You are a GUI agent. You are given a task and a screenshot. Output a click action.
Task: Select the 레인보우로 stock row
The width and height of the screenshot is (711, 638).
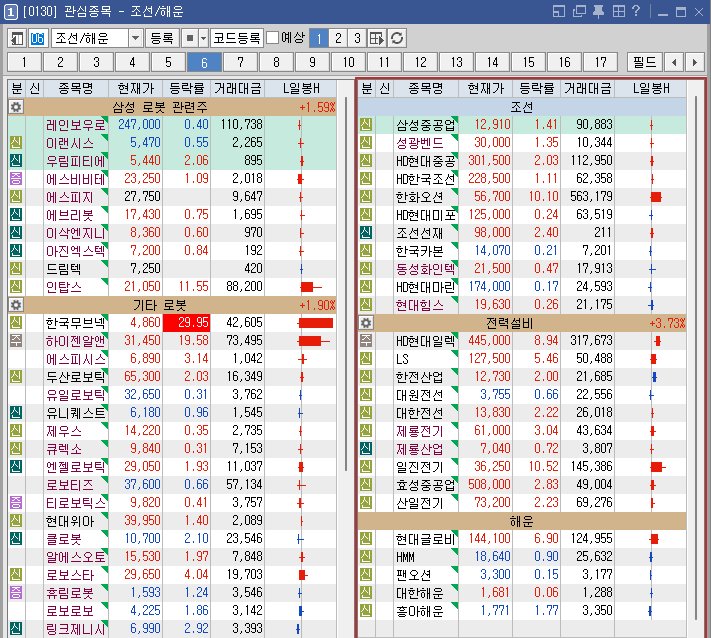coord(172,124)
